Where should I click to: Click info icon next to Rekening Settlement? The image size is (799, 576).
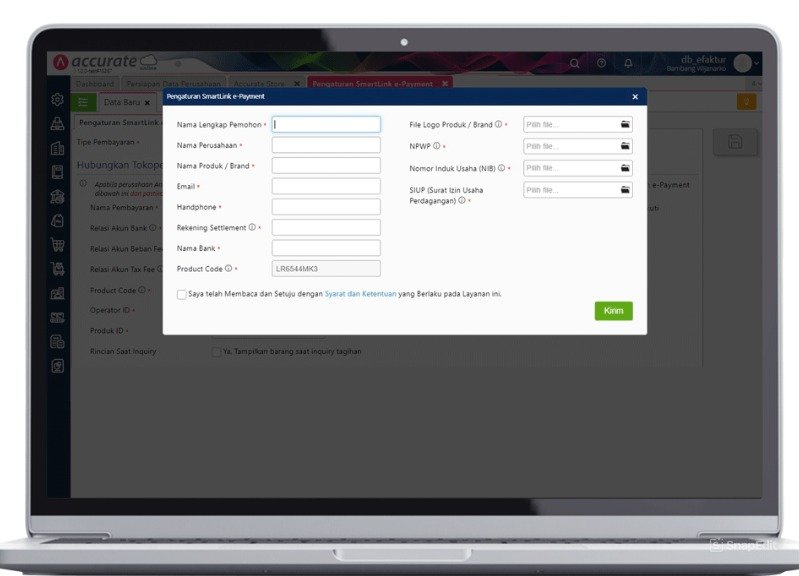(x=252, y=227)
